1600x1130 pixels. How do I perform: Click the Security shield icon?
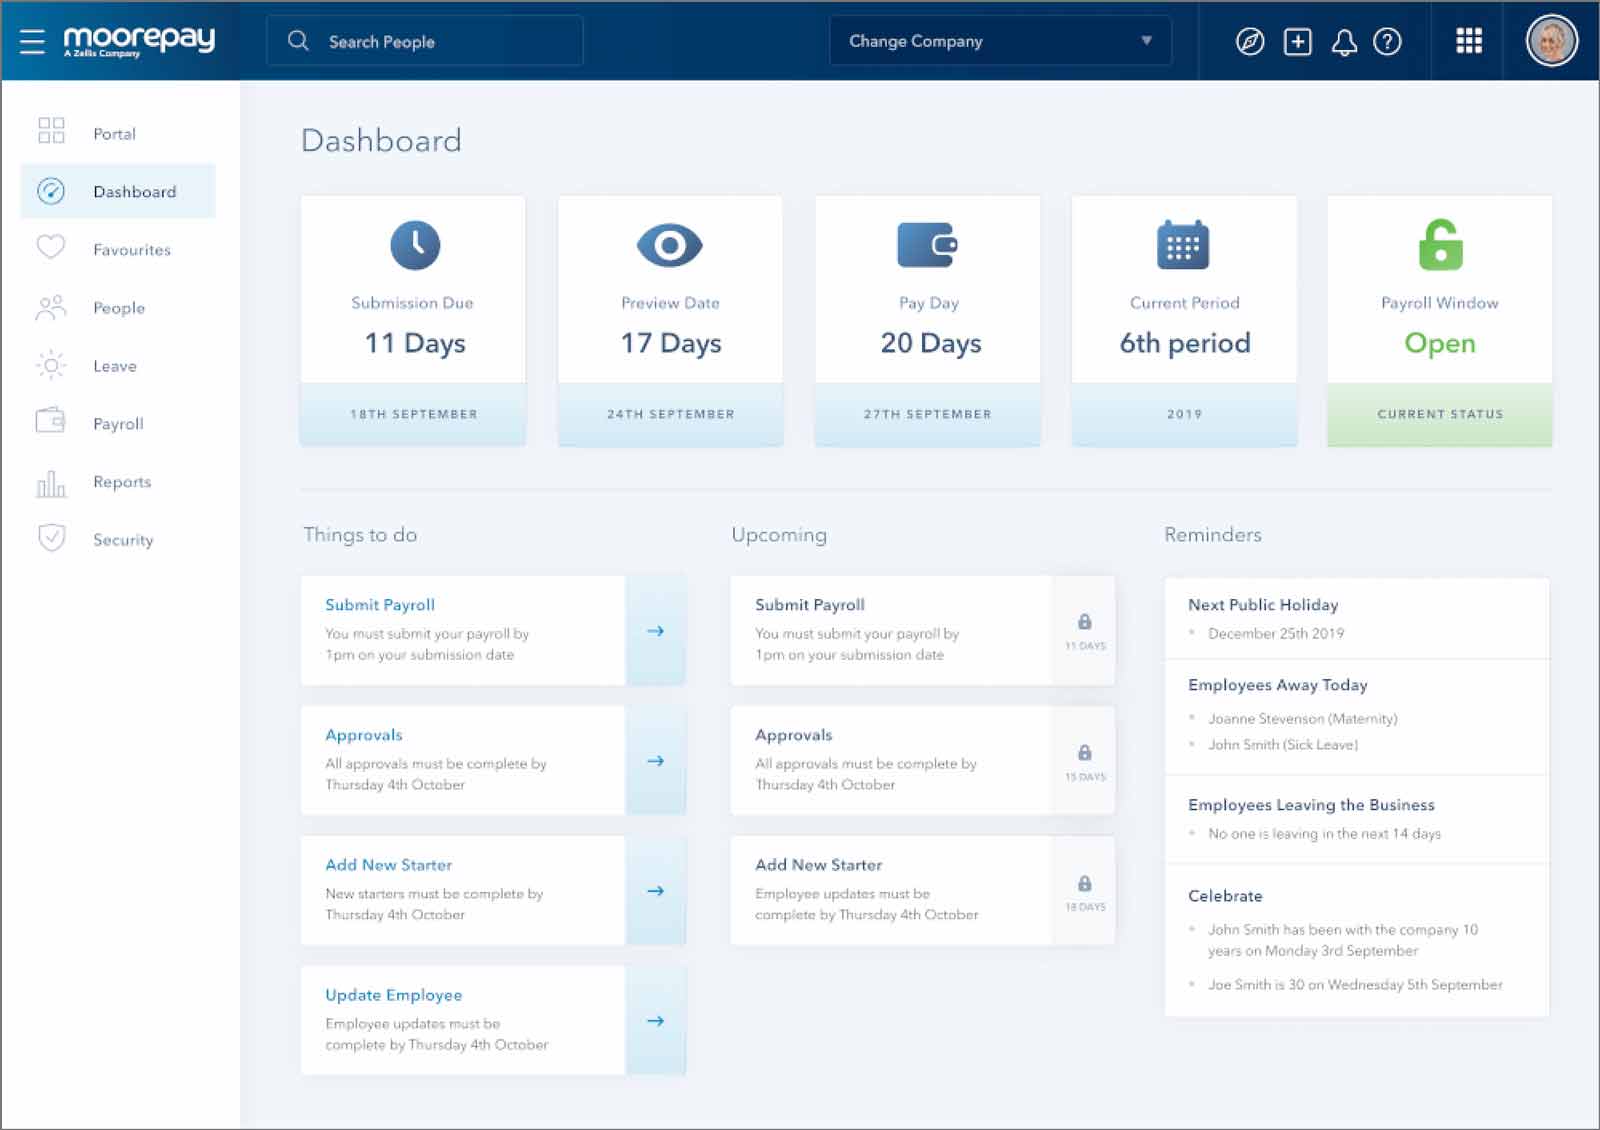tap(49, 539)
